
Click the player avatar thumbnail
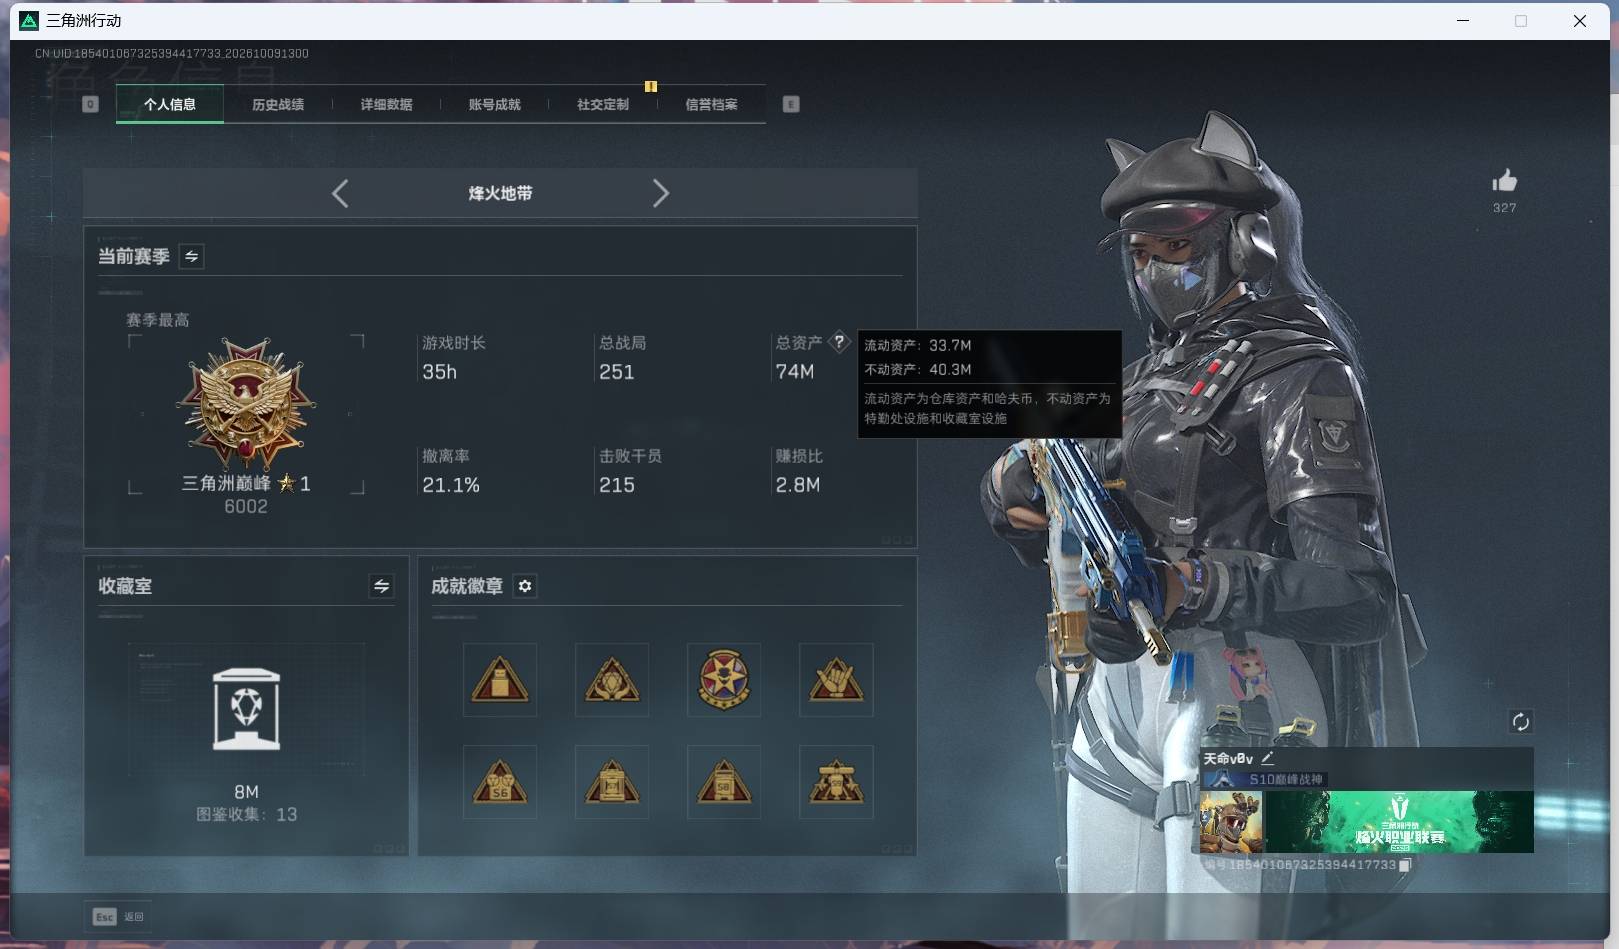pos(1231,822)
